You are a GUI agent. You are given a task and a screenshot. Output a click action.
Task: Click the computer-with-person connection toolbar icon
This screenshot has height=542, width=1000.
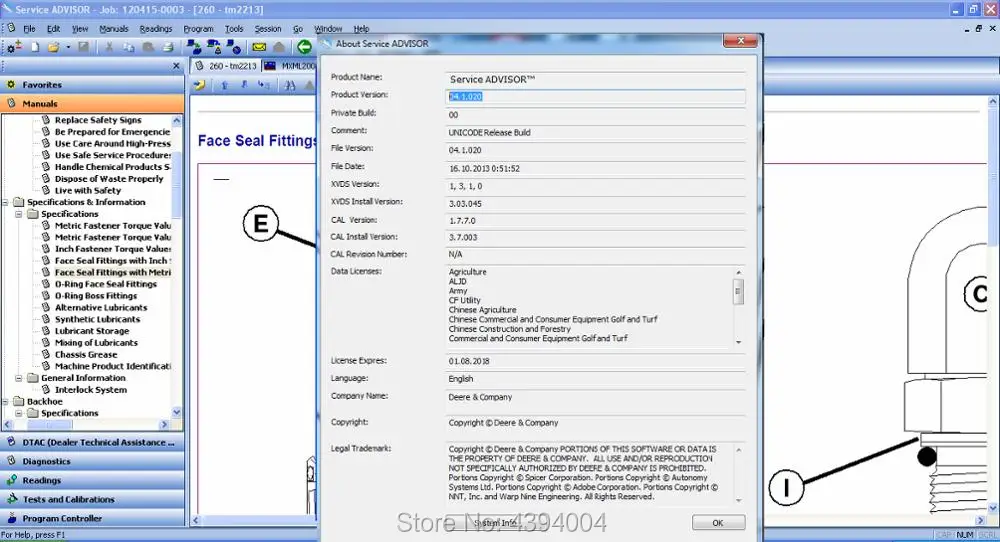(x=214, y=47)
